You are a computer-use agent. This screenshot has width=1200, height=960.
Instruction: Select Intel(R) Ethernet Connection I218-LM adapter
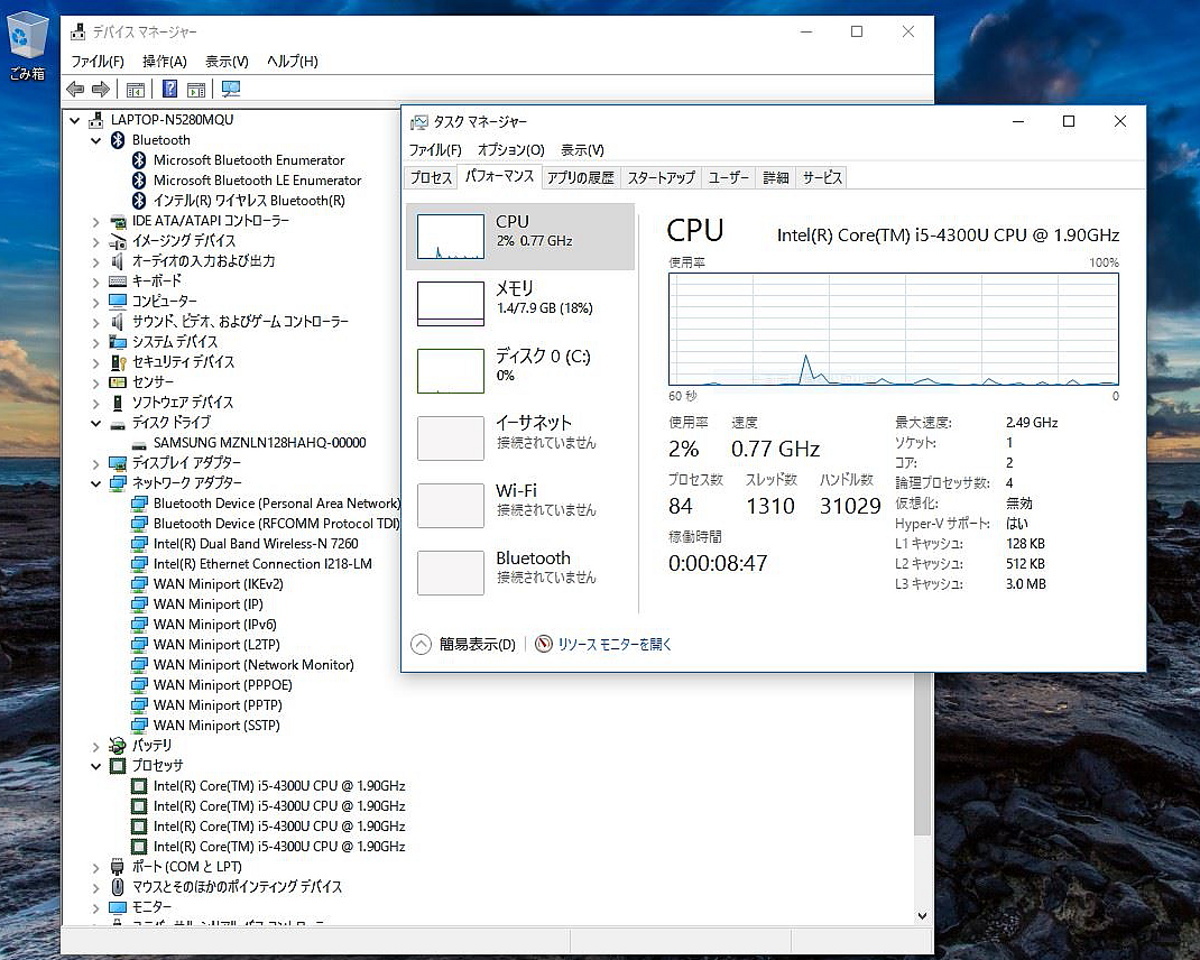coord(262,564)
